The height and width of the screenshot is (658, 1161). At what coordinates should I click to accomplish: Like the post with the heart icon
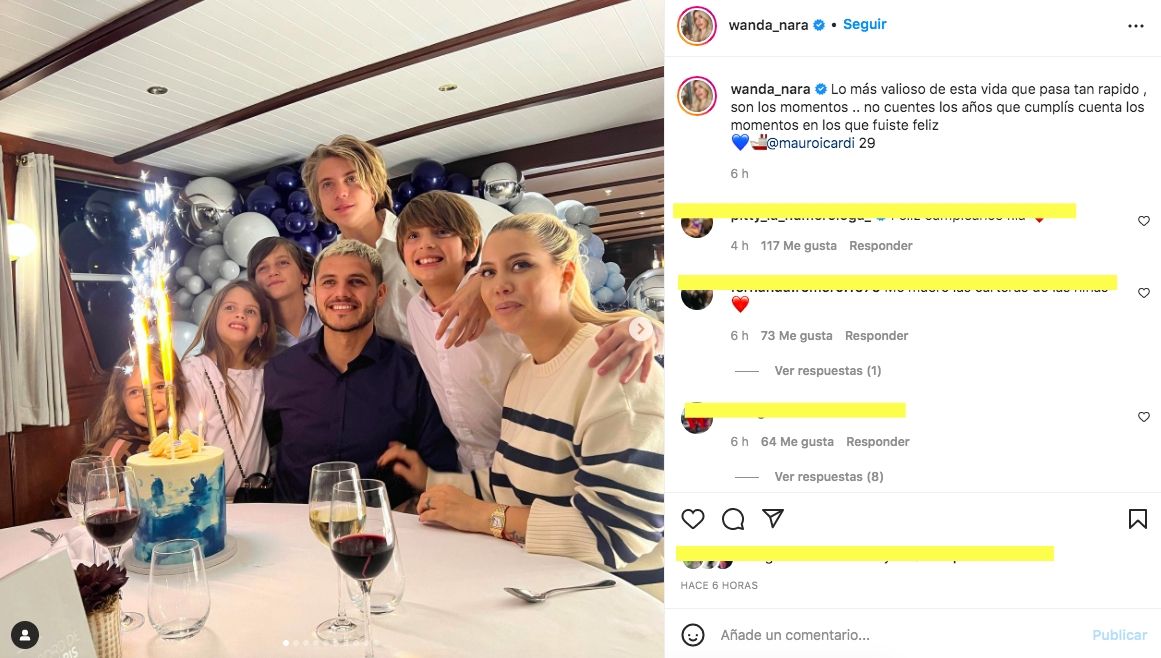point(693,518)
